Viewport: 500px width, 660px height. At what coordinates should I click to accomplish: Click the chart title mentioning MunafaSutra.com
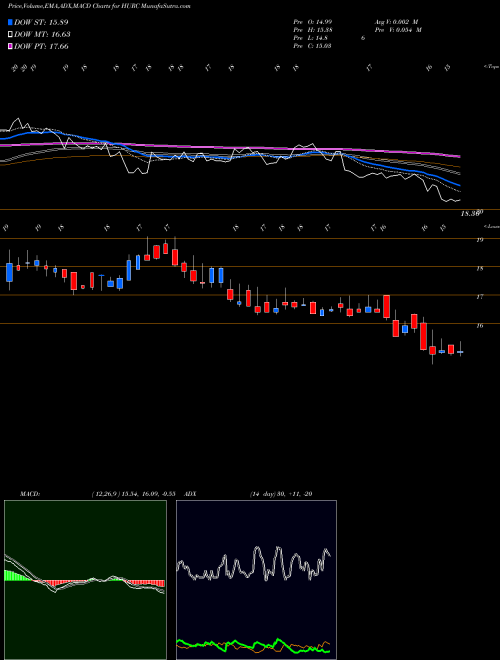point(99,7)
